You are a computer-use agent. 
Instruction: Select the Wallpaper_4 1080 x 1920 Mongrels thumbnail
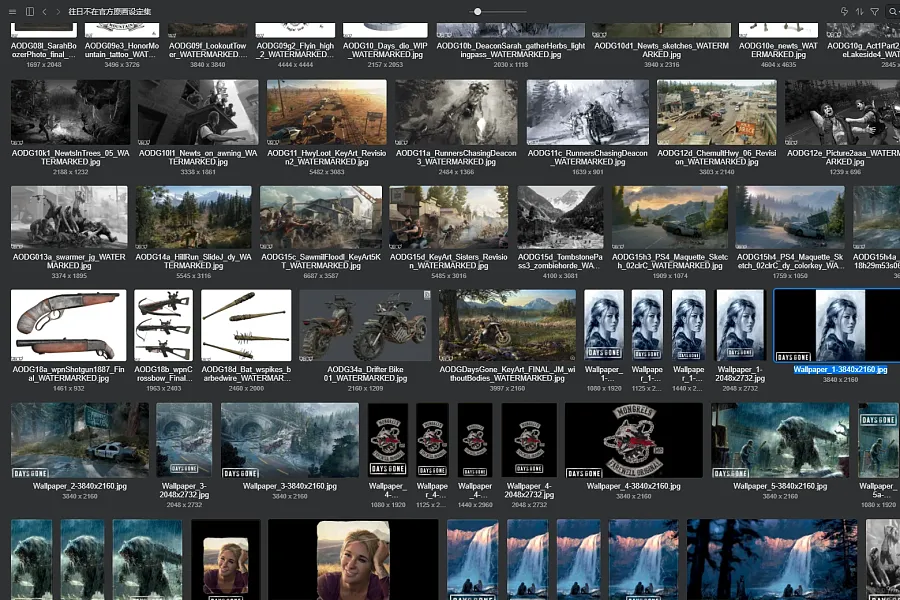tap(388, 440)
